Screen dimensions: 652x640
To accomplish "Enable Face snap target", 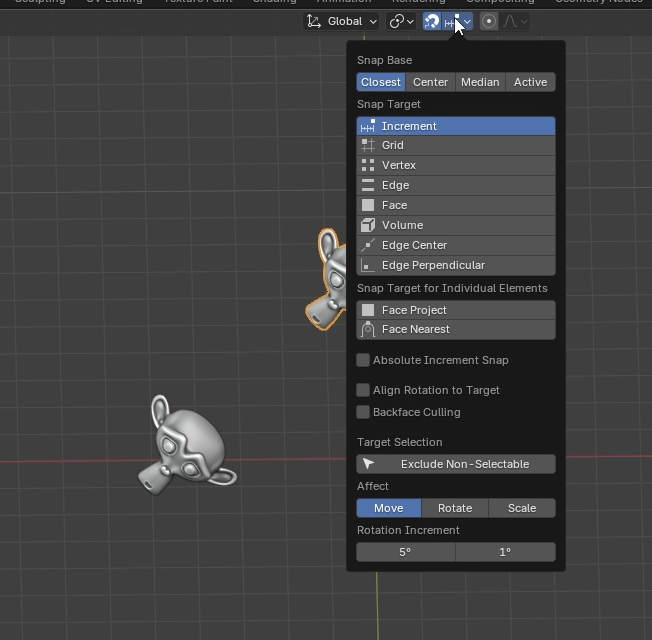I will tap(456, 205).
